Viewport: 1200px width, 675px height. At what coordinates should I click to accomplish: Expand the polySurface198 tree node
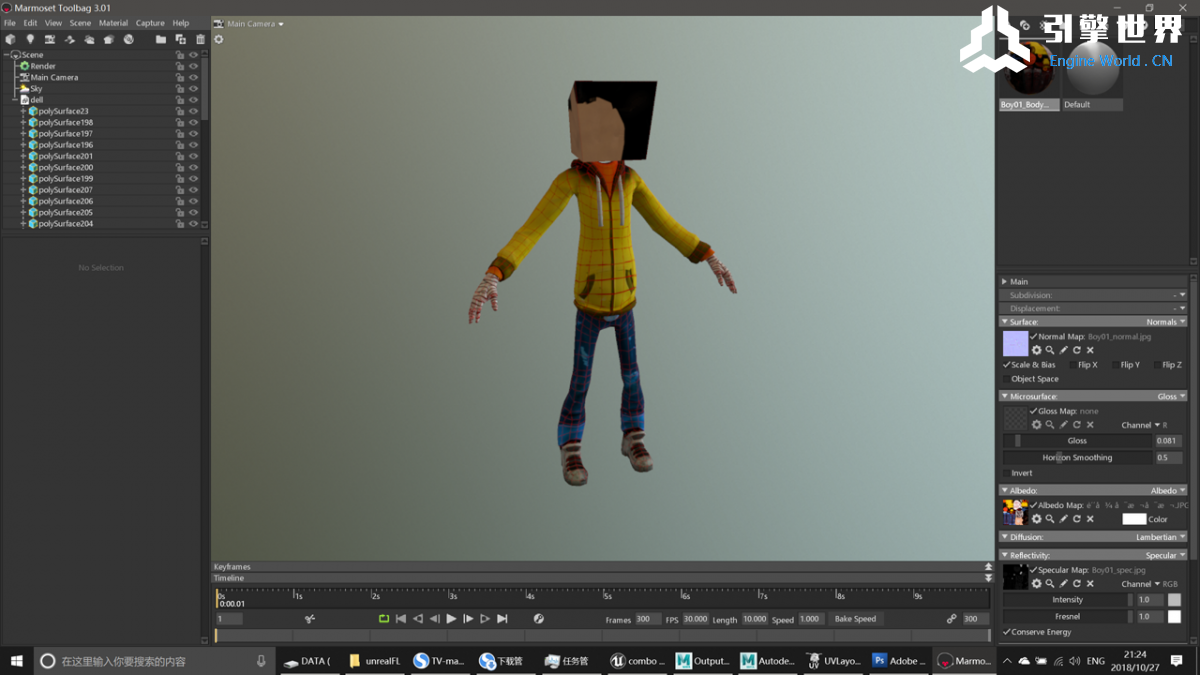[24, 123]
